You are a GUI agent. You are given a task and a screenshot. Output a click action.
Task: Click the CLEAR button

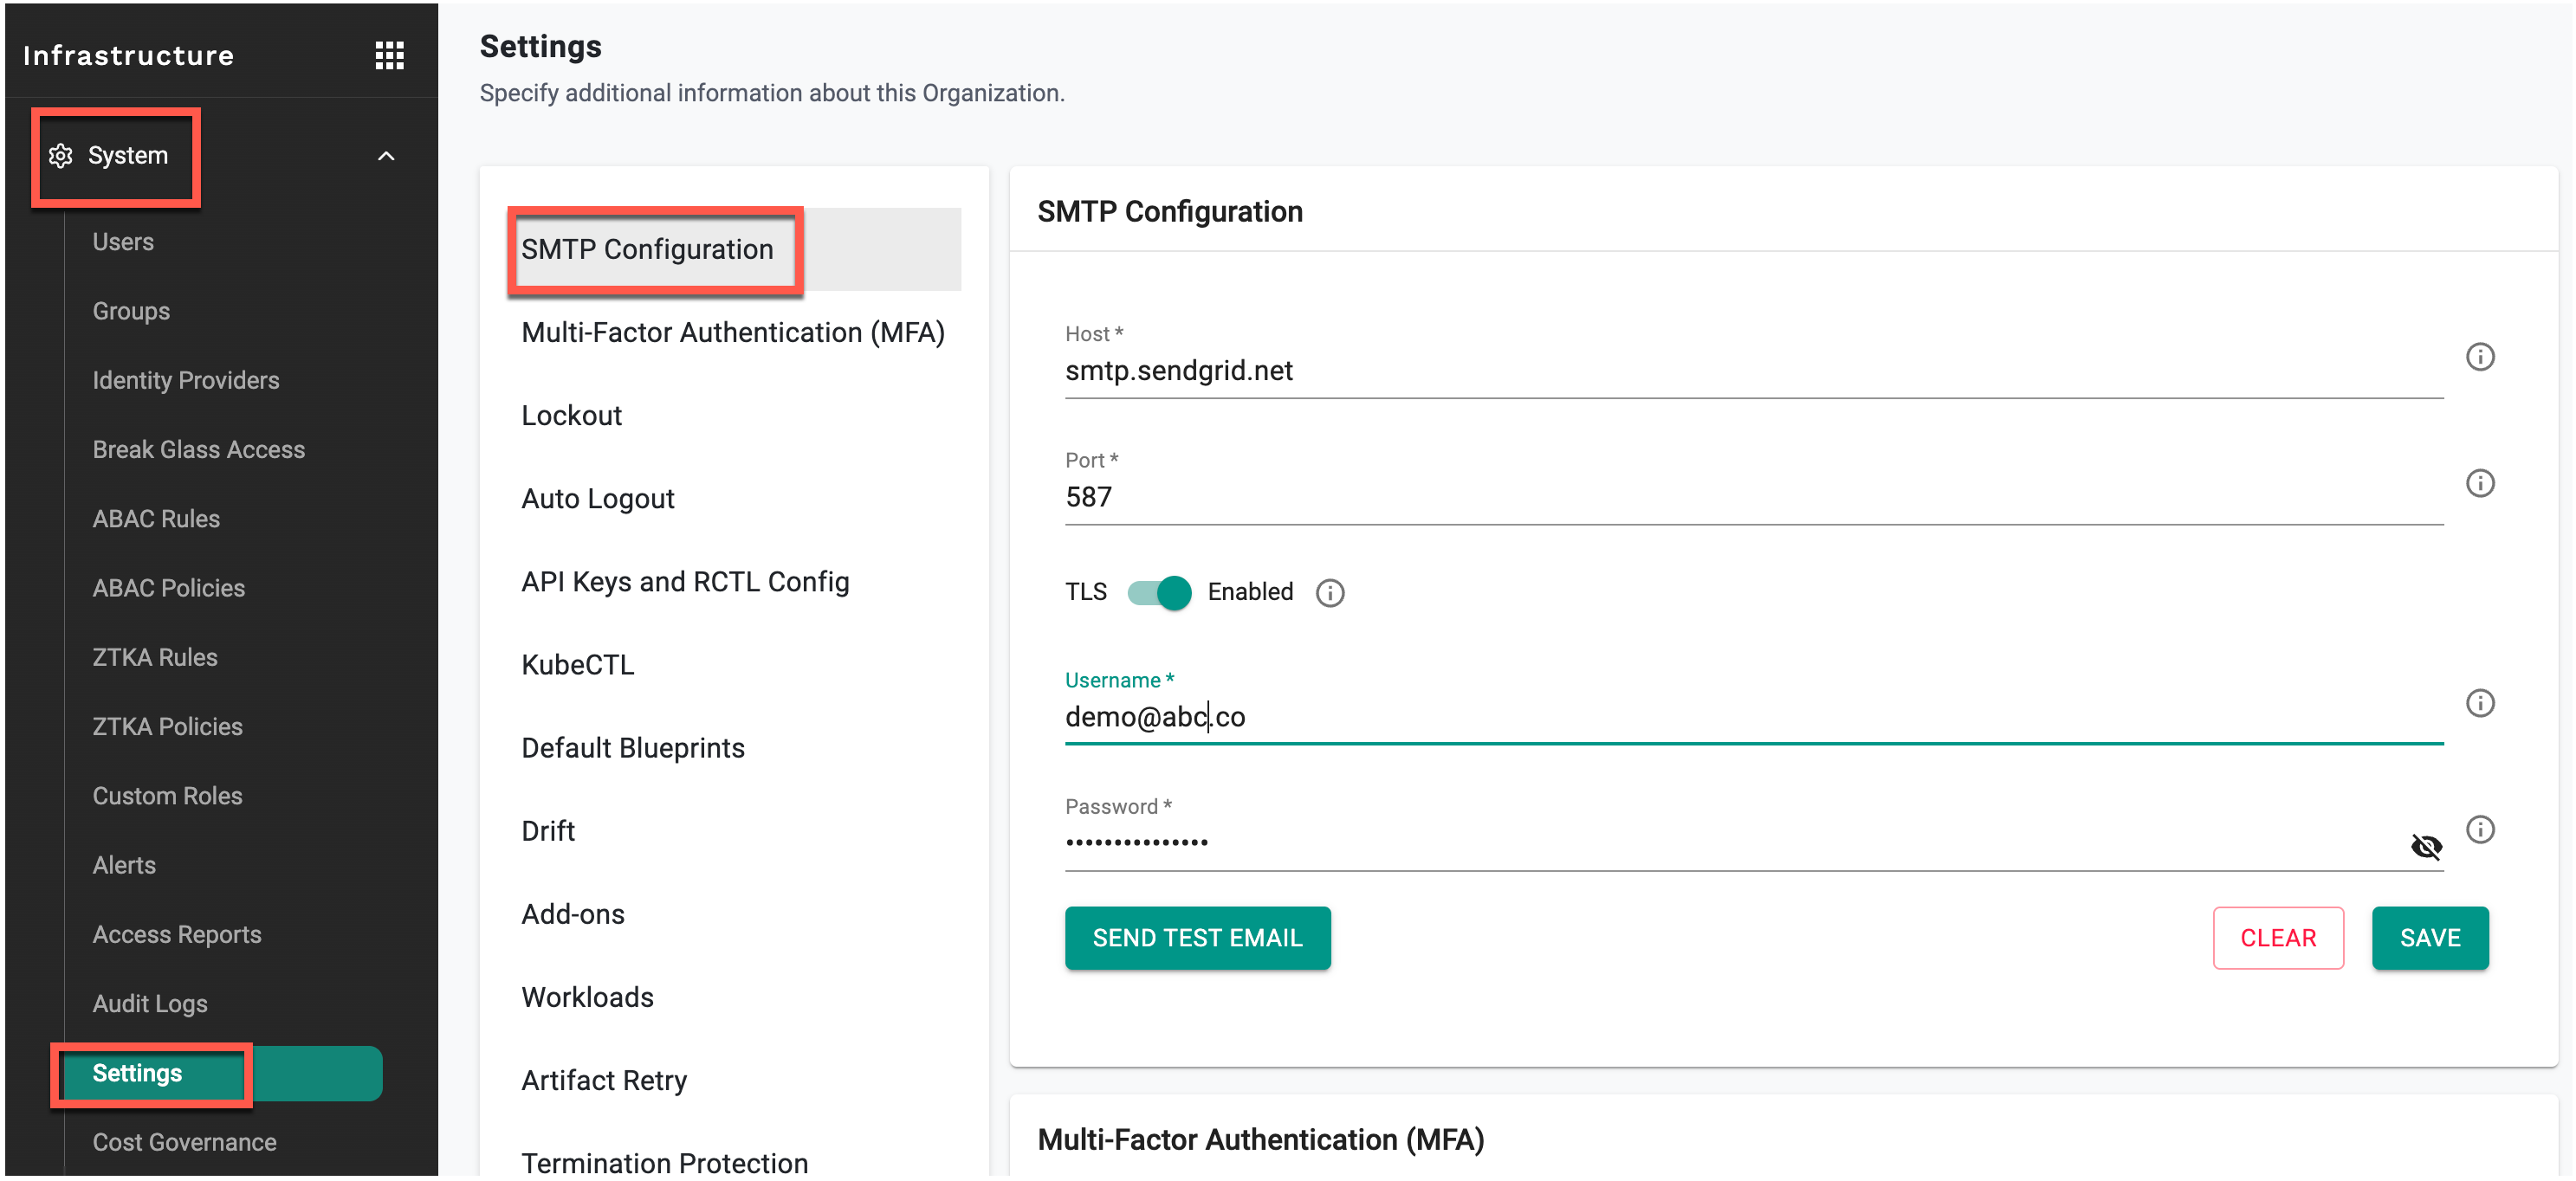pyautogui.click(x=2277, y=938)
